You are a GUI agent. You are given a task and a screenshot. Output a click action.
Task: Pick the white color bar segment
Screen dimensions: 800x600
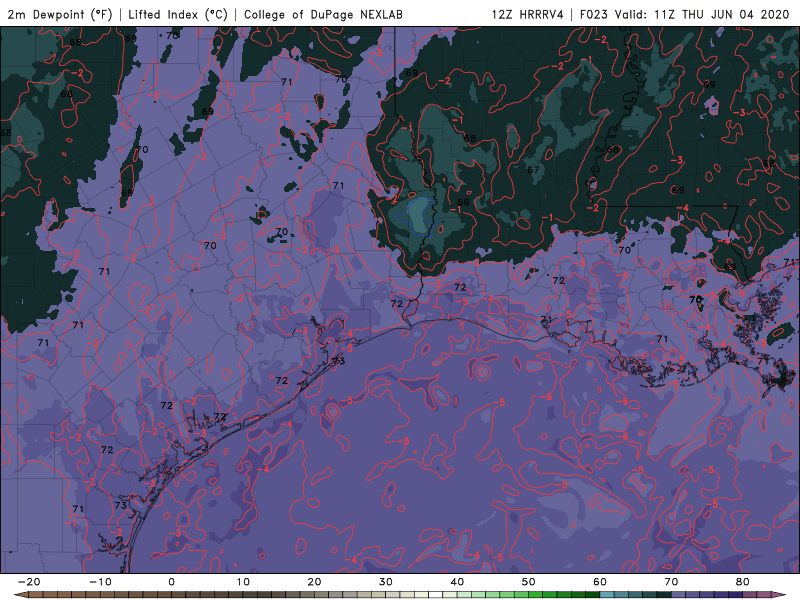[x=436, y=595]
